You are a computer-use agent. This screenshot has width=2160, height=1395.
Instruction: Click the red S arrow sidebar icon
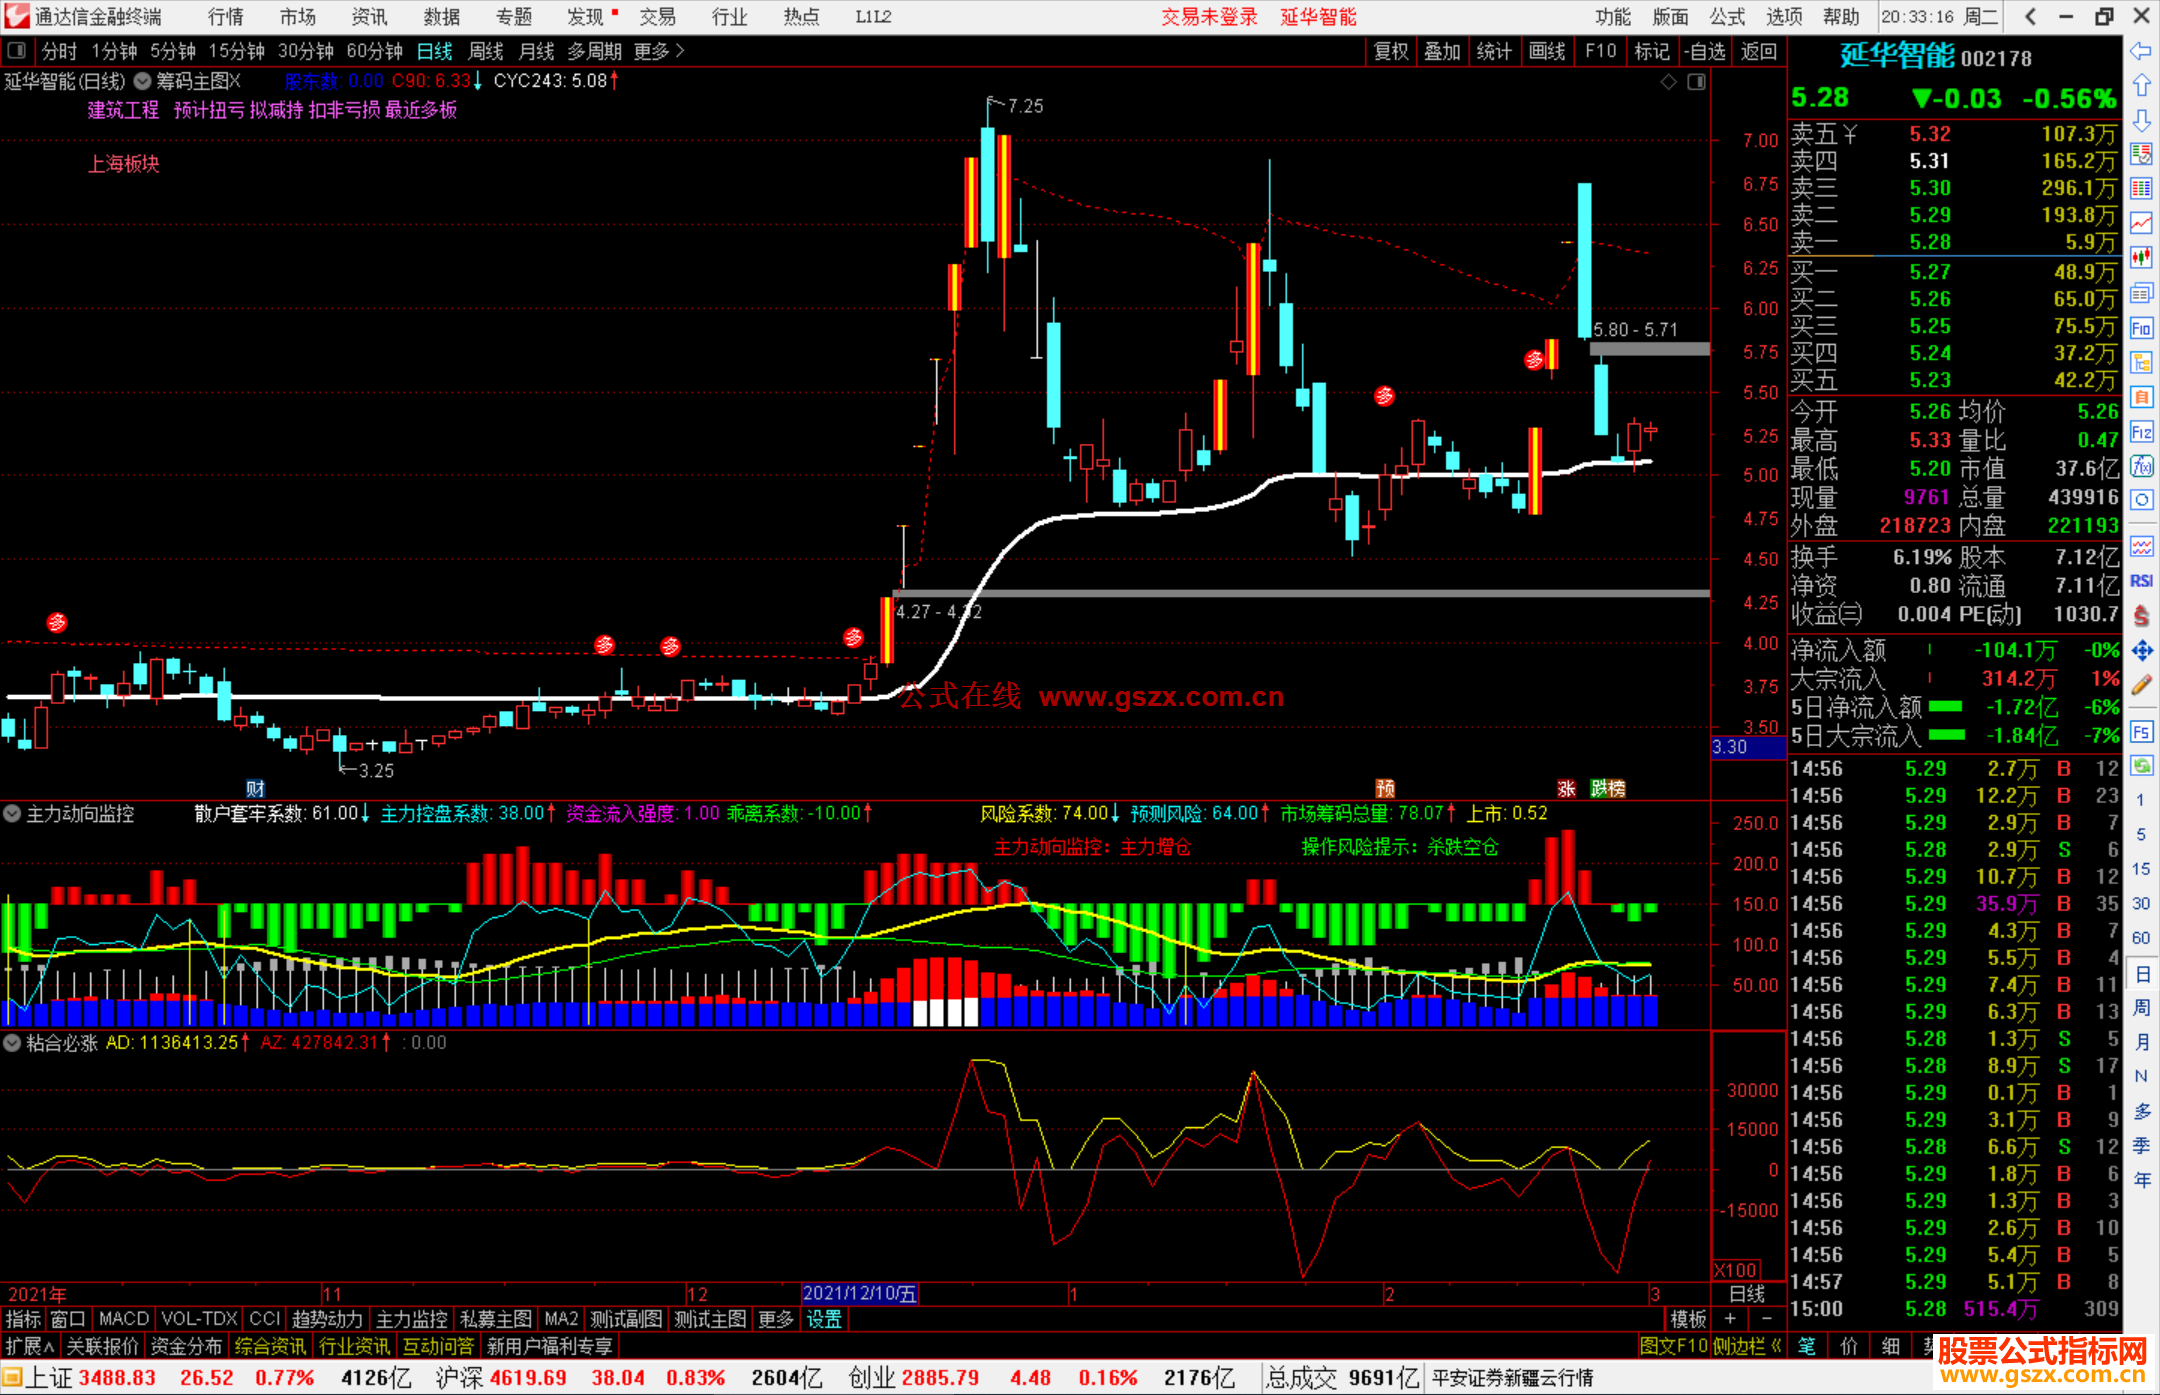(x=2141, y=616)
